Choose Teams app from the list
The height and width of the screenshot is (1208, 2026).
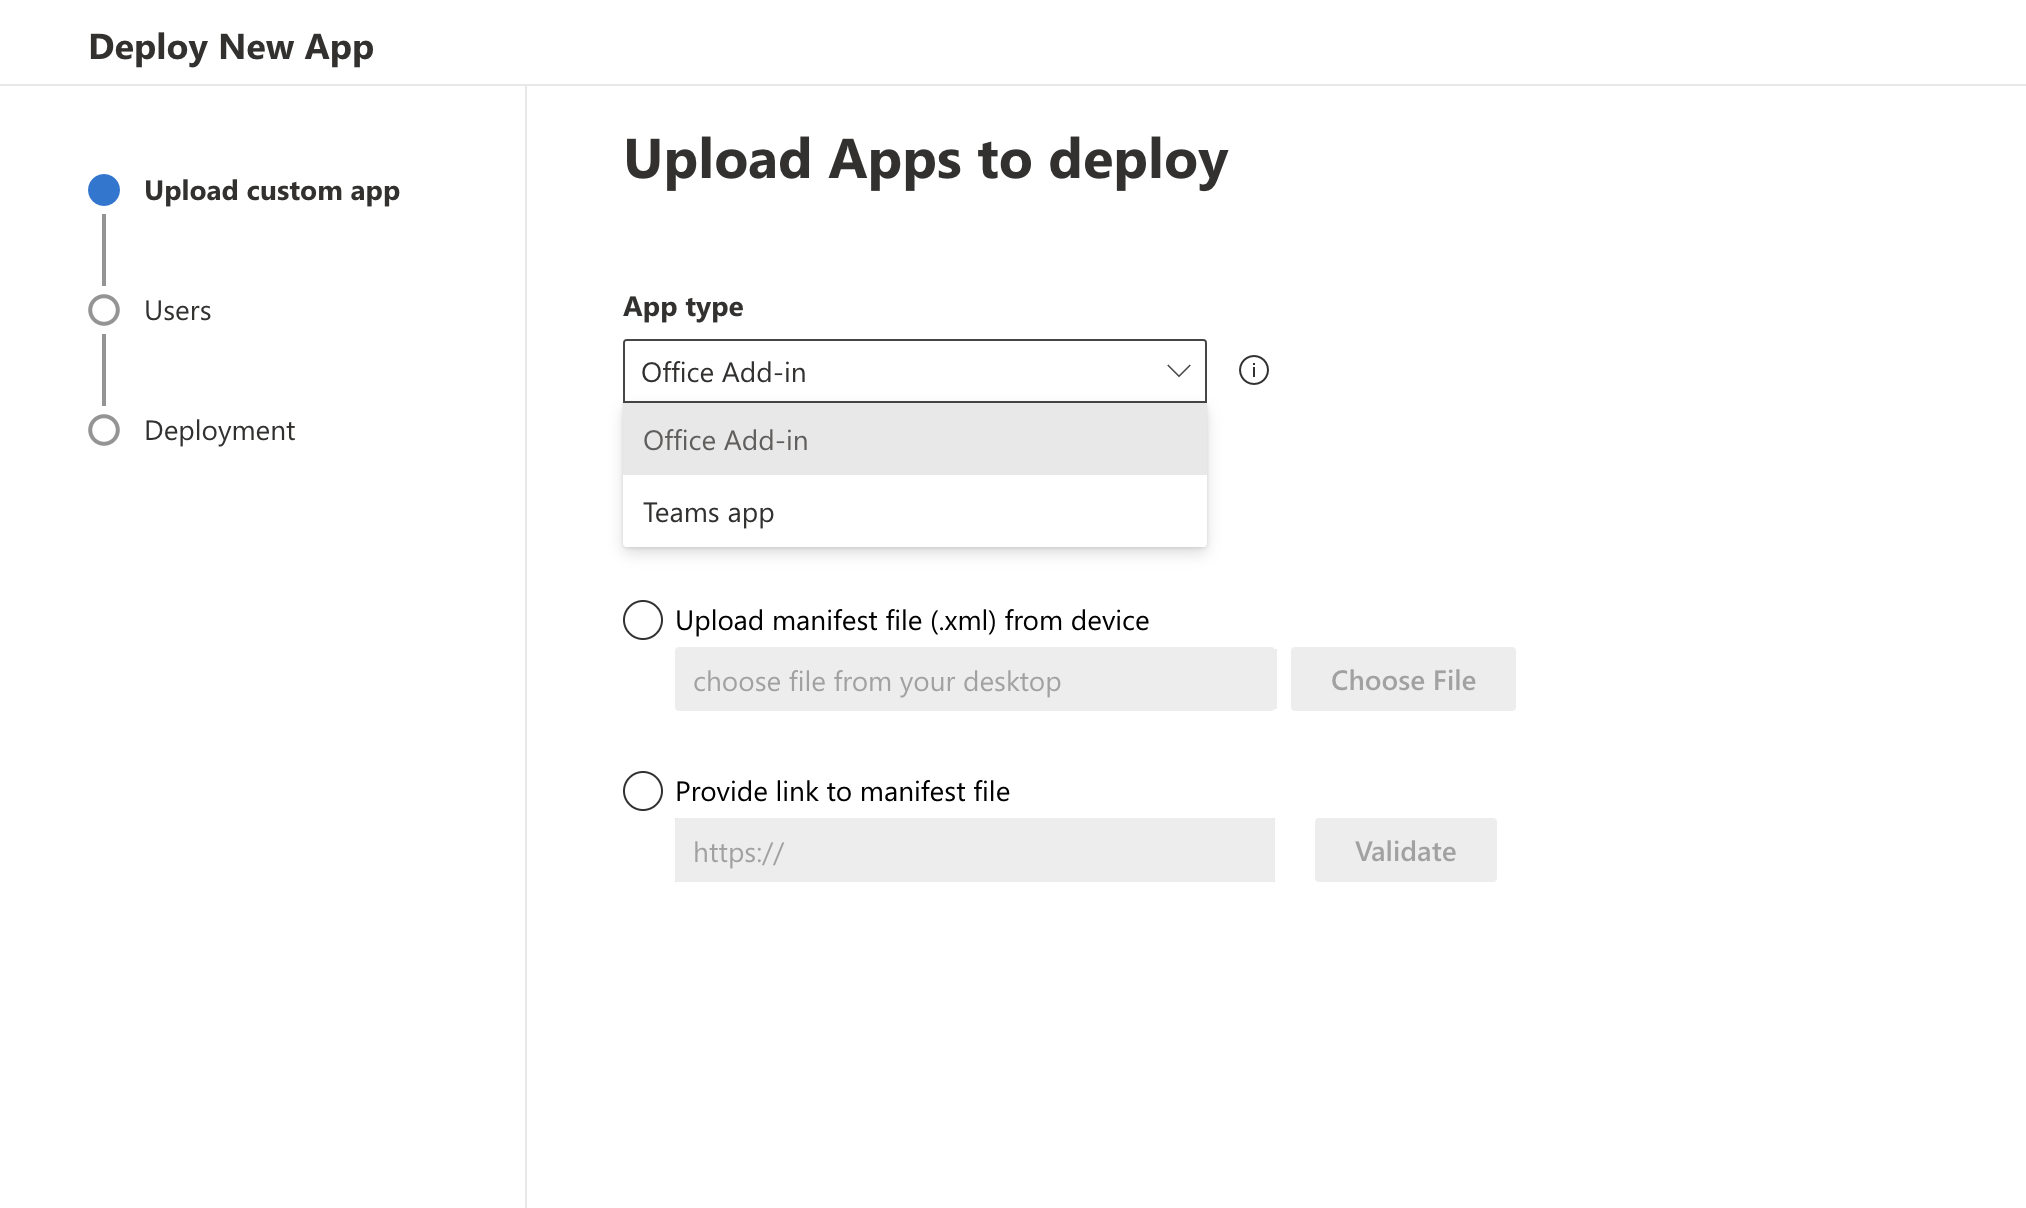coord(914,512)
